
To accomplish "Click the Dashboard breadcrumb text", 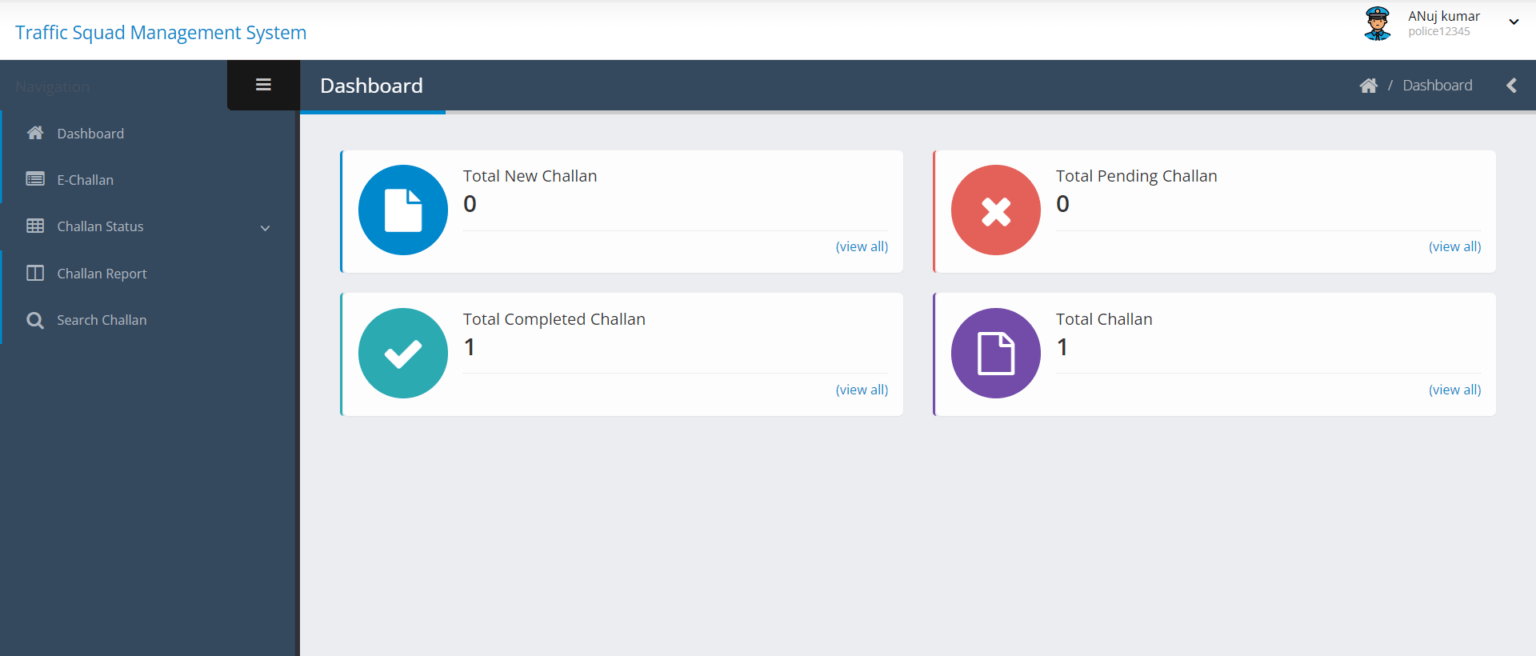I will coord(1437,86).
